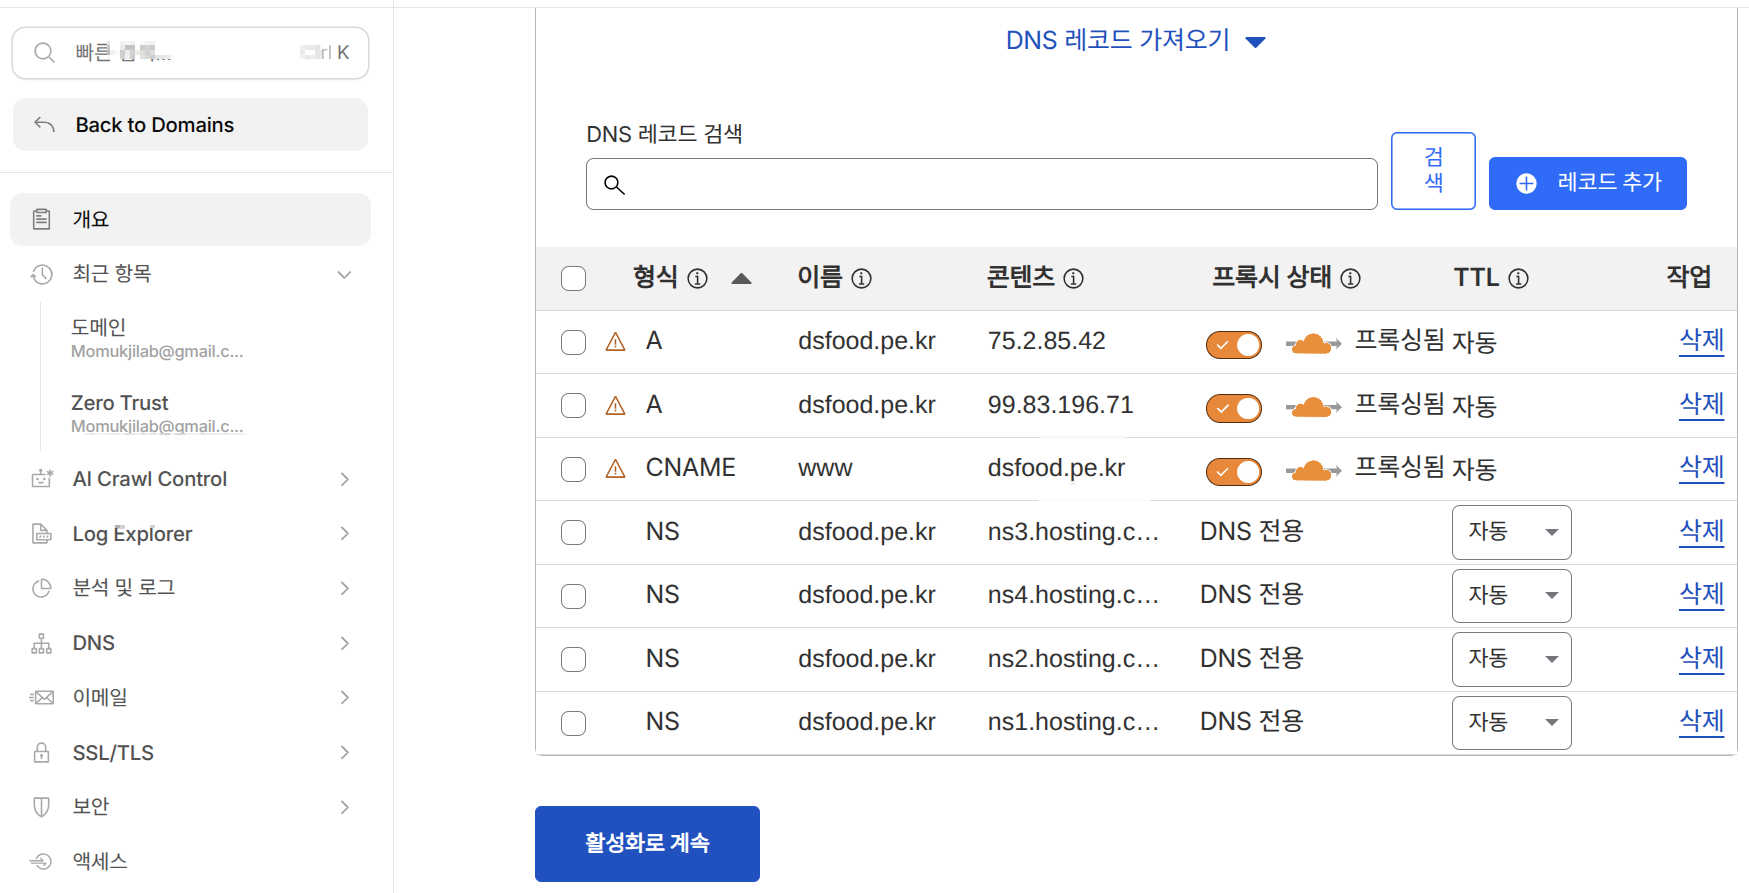Viewport: 1749px width, 893px height.
Task: Click the info icon next to 콘텐츠 header
Action: click(x=1073, y=279)
